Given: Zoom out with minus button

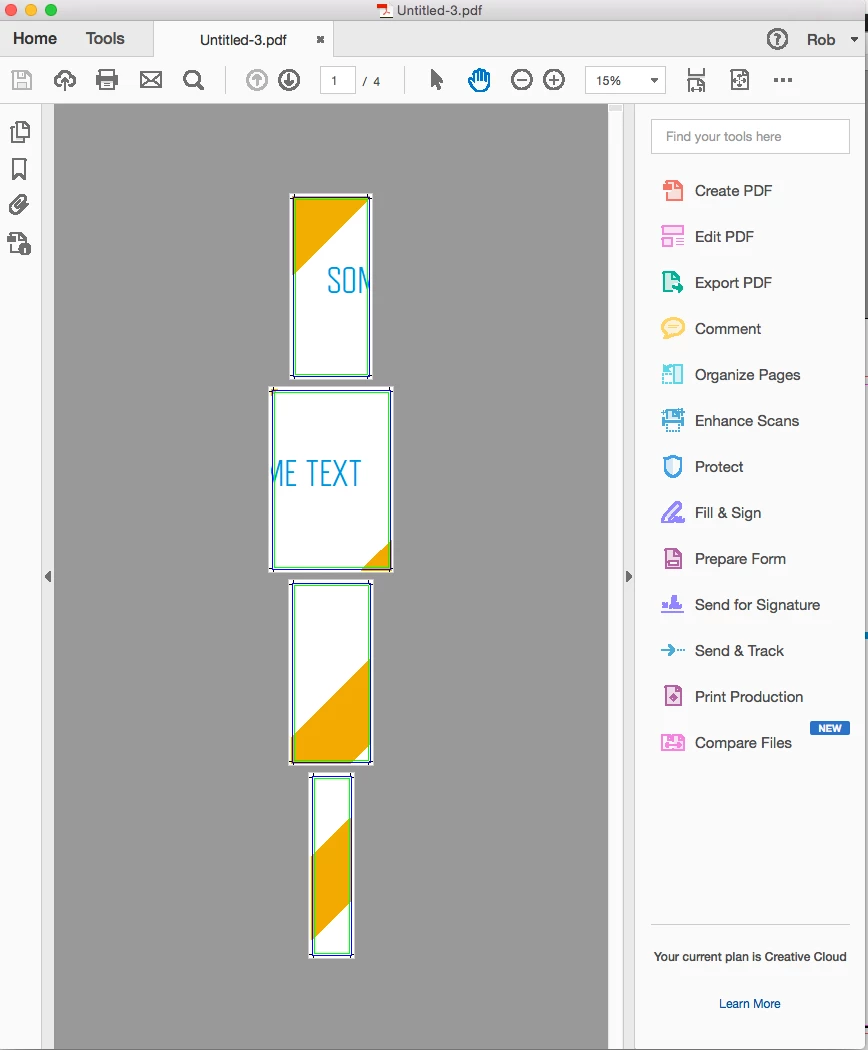Looking at the screenshot, I should click(521, 80).
